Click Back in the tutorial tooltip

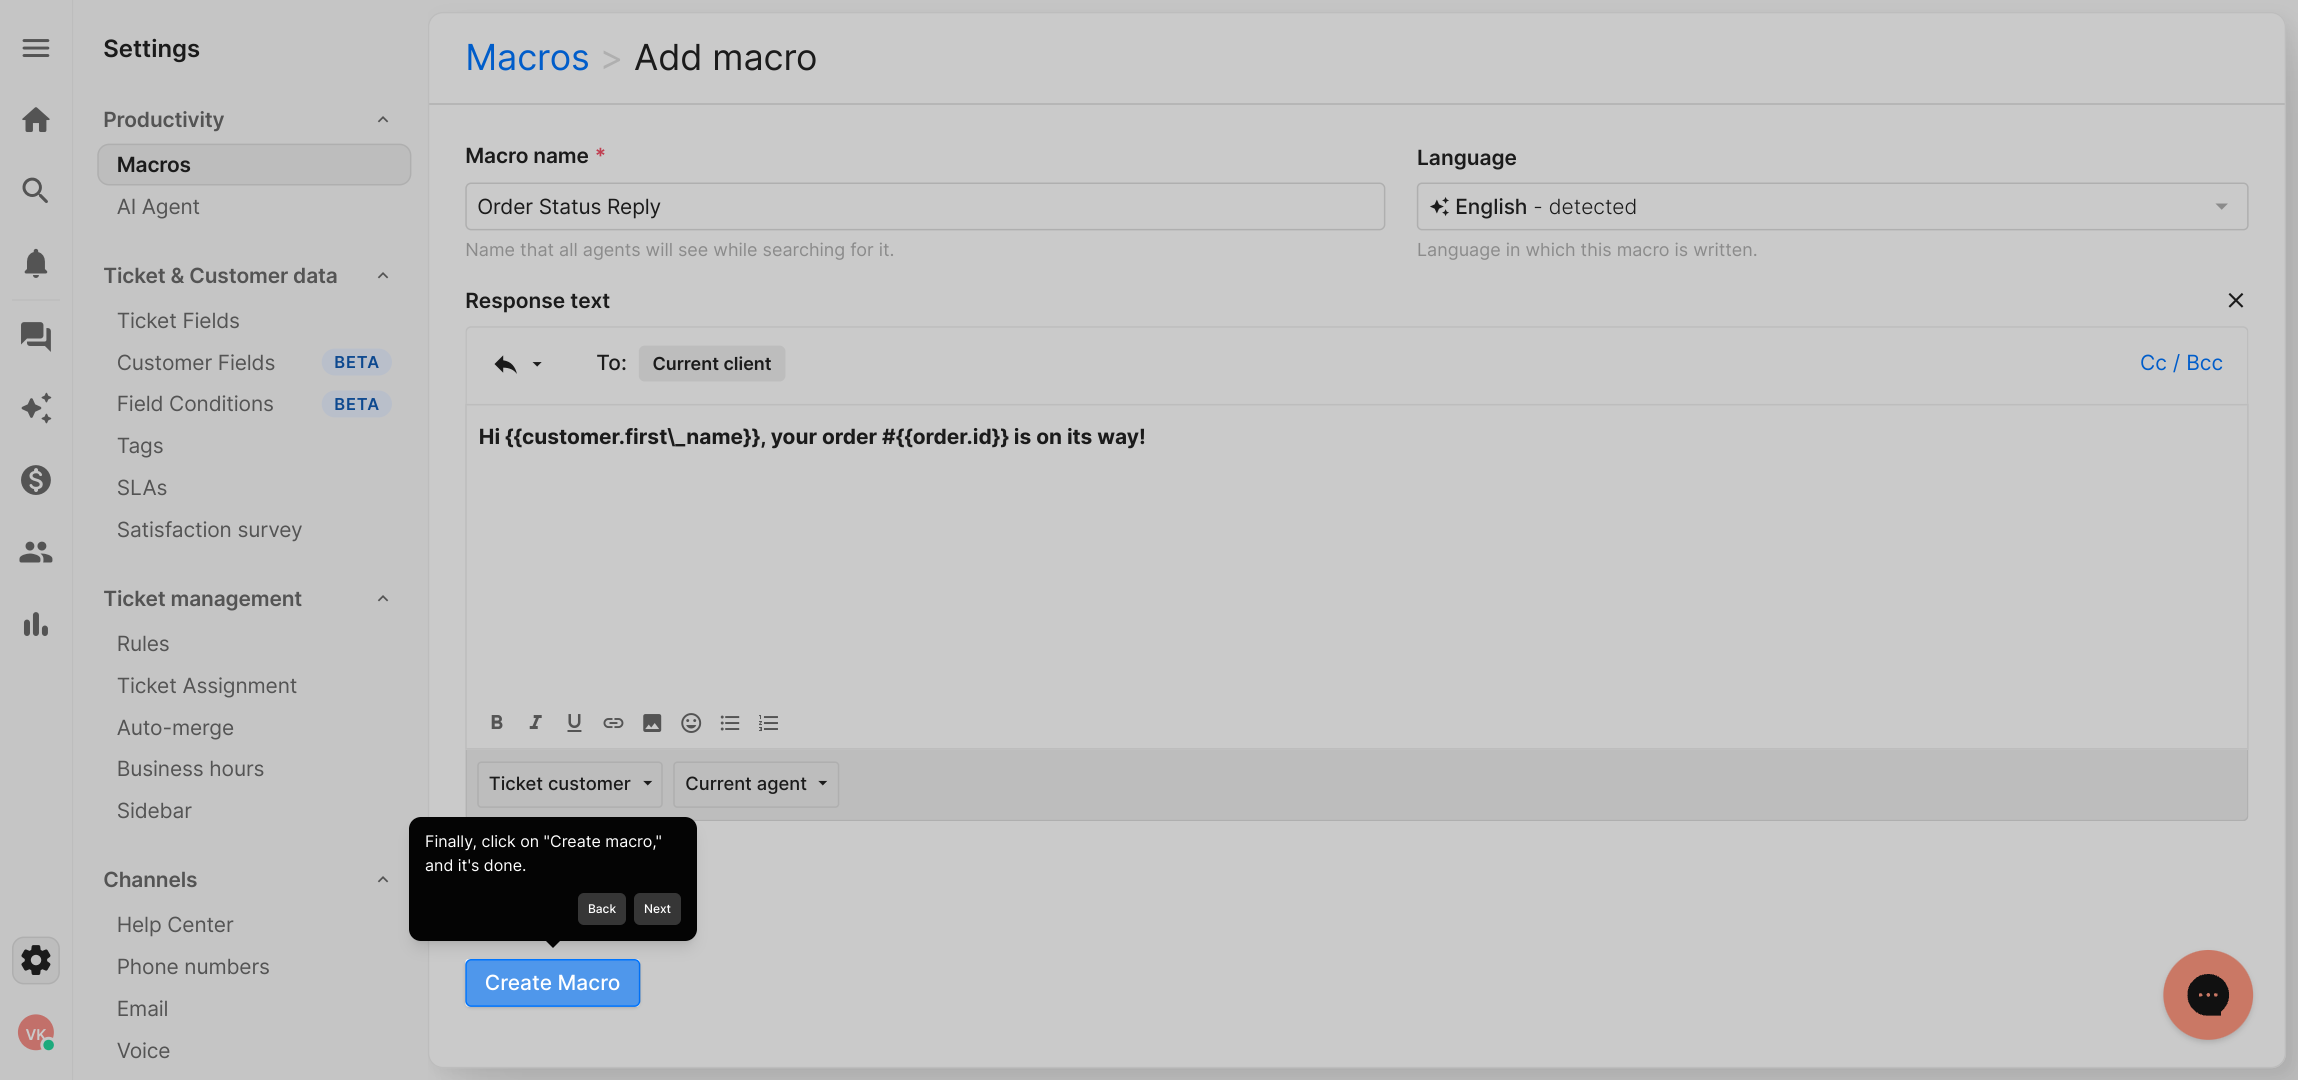click(602, 909)
